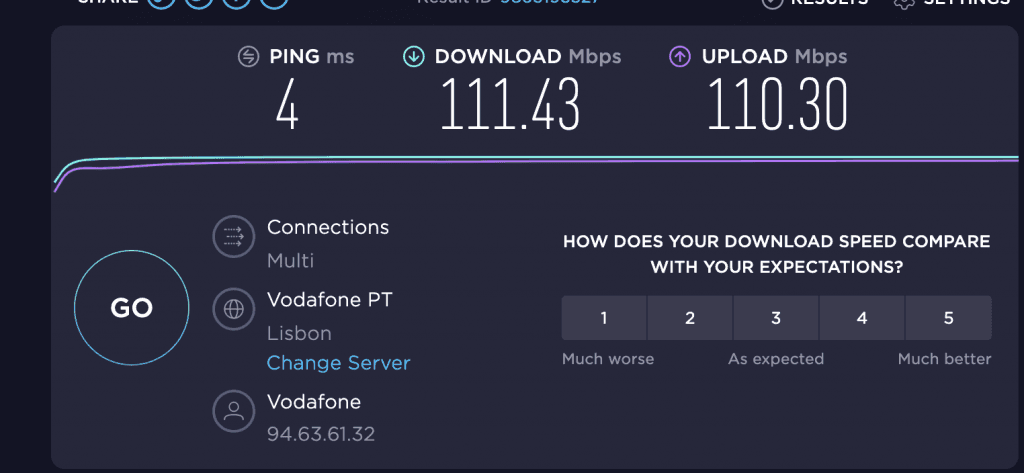1024x473 pixels.
Task: Click the Connections mode icon
Action: (232, 237)
